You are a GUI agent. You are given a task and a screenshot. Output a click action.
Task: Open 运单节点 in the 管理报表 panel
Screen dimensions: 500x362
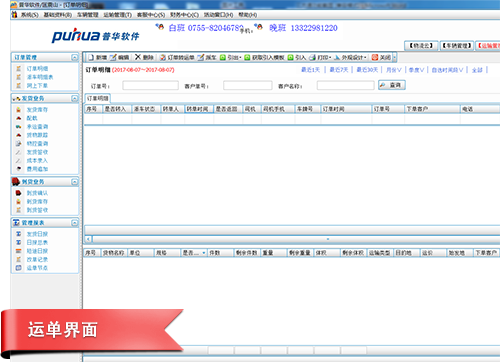[37, 268]
